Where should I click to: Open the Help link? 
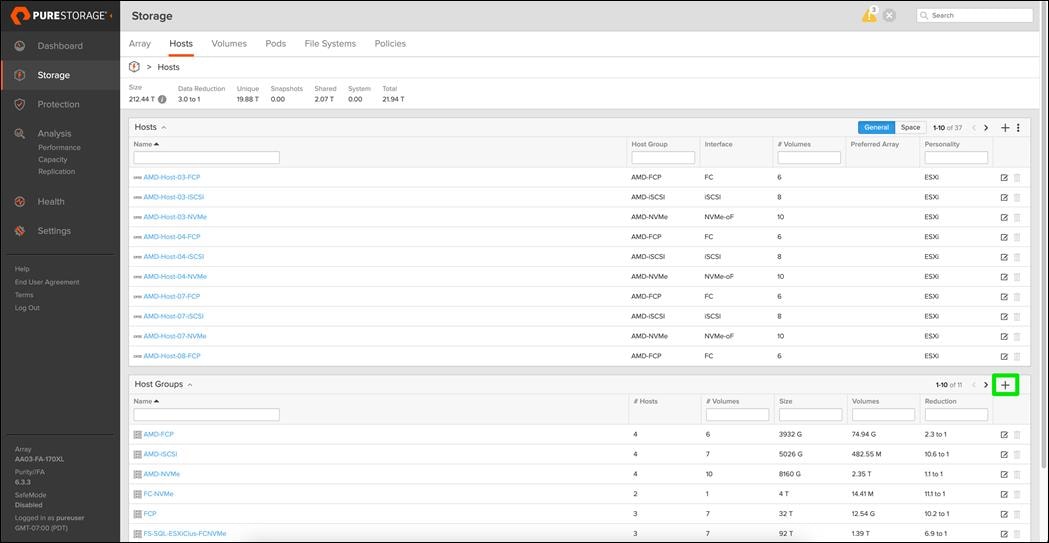coord(22,269)
